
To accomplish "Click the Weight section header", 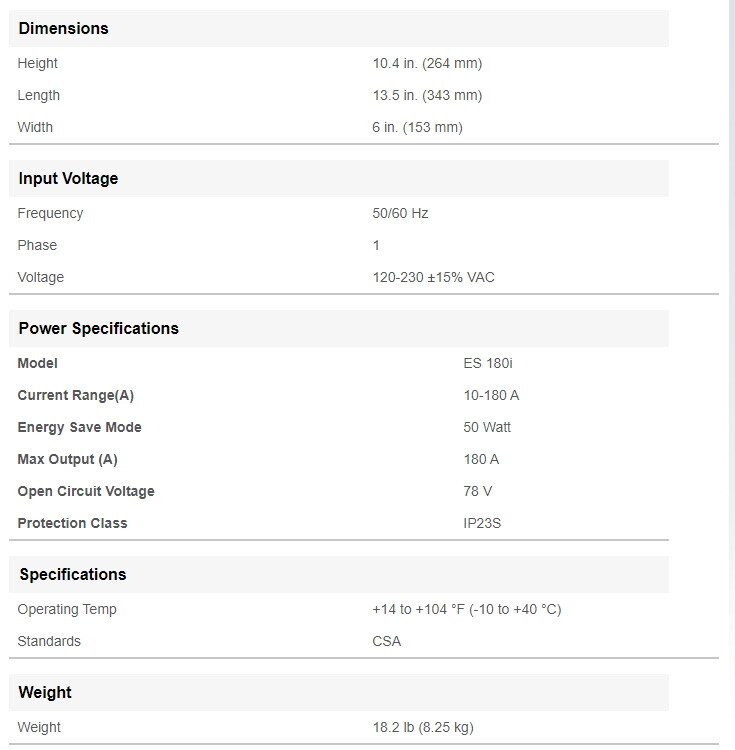I will (45, 692).
